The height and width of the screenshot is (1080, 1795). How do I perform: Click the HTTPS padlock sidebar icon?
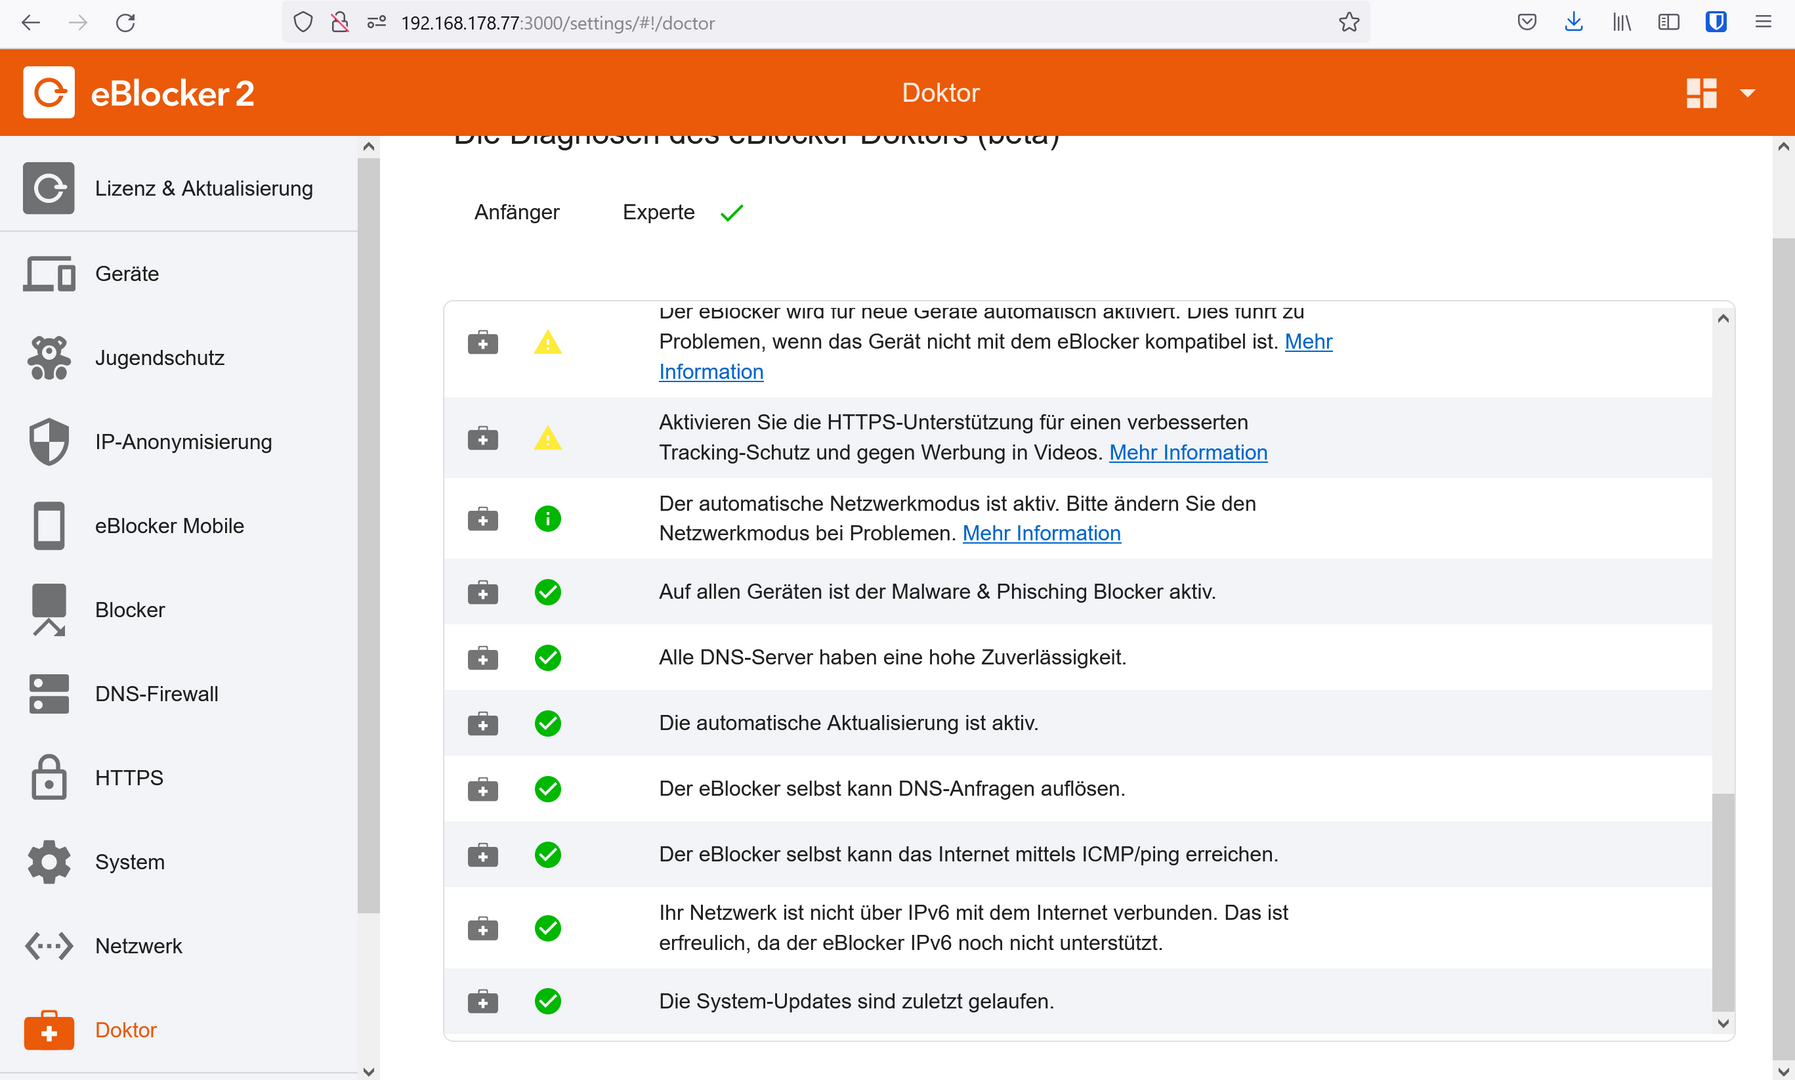[49, 778]
